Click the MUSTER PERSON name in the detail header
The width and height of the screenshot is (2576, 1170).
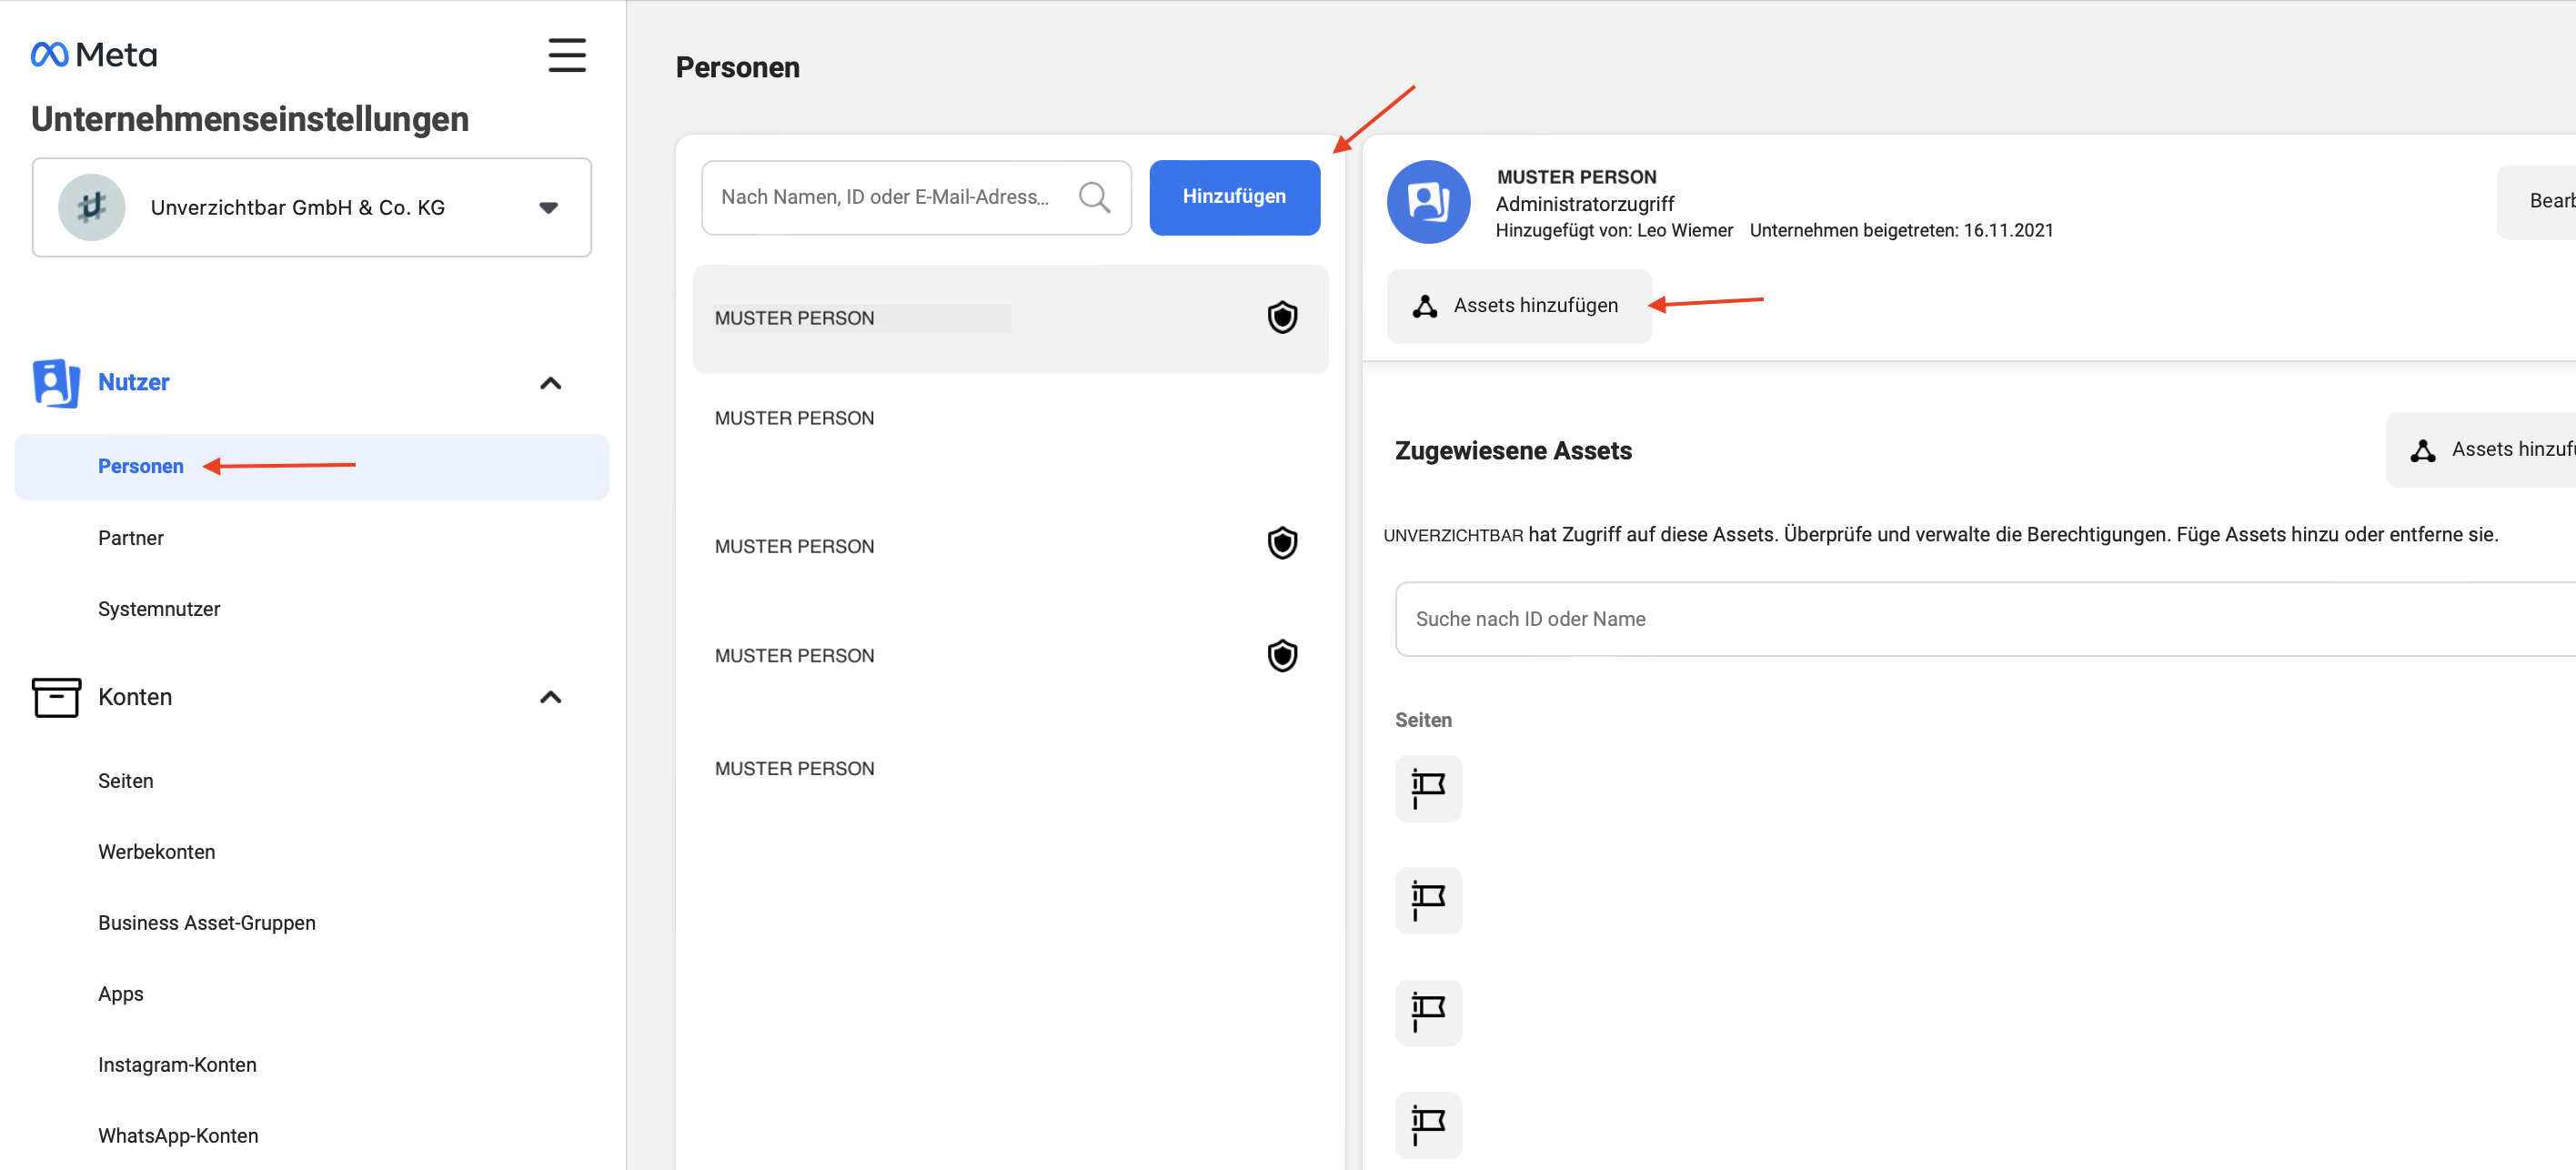point(1576,177)
